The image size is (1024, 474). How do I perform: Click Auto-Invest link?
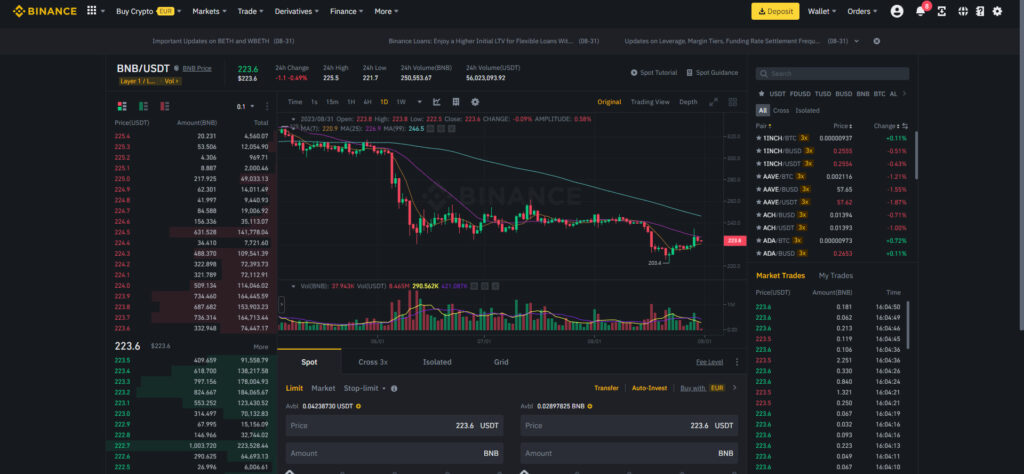coord(649,388)
